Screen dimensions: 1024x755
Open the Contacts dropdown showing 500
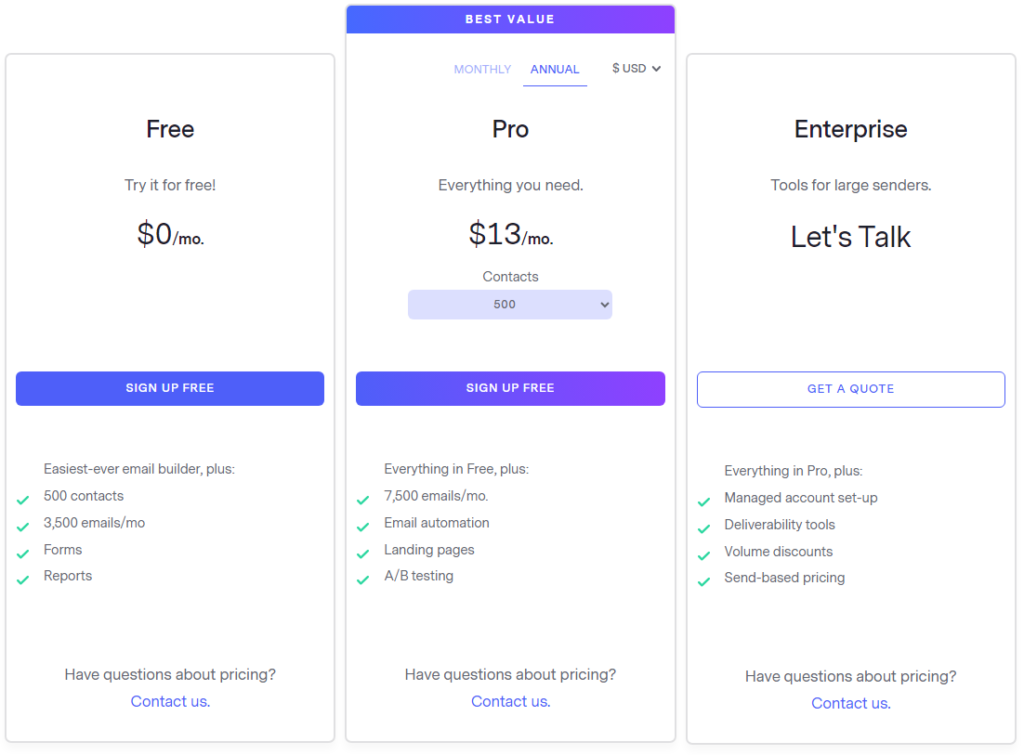pyautogui.click(x=510, y=304)
